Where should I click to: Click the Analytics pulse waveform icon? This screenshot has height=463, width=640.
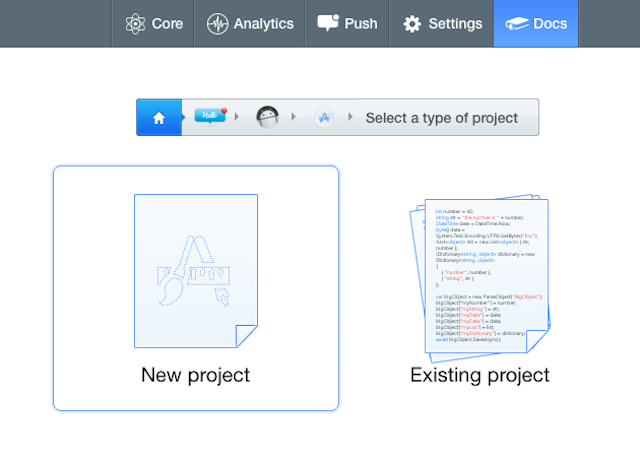[217, 24]
